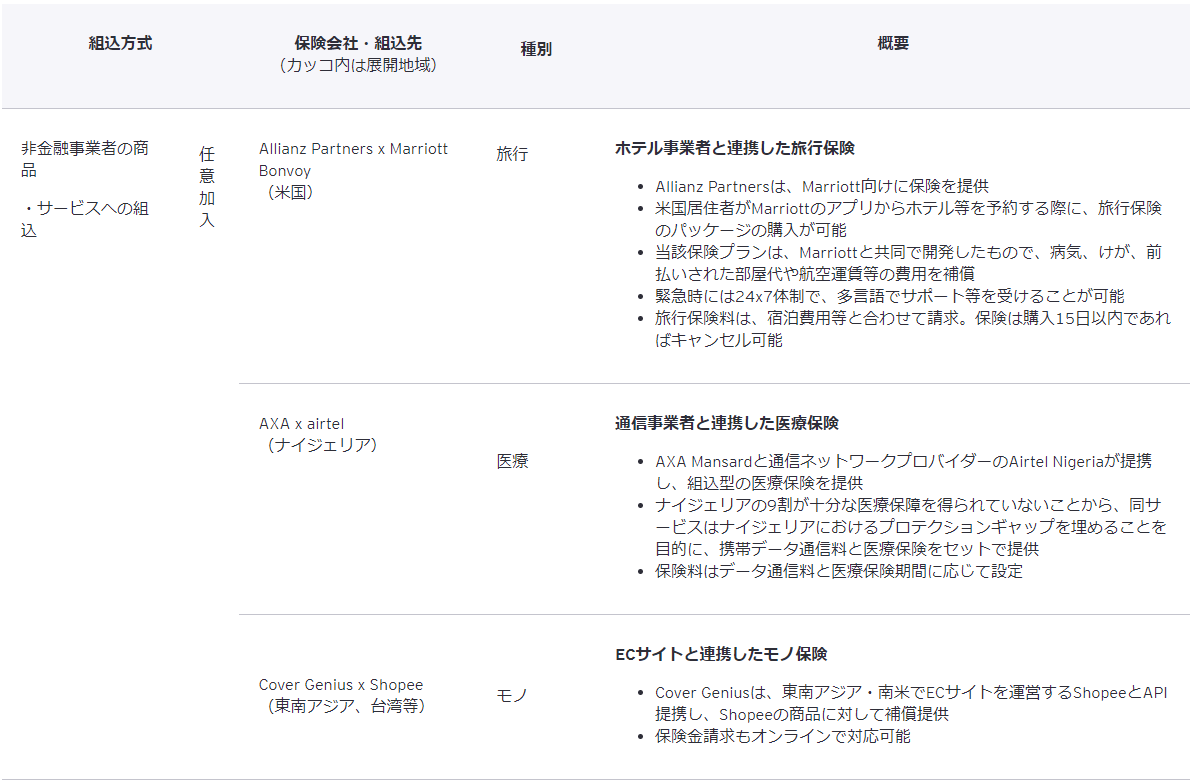1193x783 pixels.
Task: Click the bullet about 24x7 multilingual support
Action: [x=889, y=296]
